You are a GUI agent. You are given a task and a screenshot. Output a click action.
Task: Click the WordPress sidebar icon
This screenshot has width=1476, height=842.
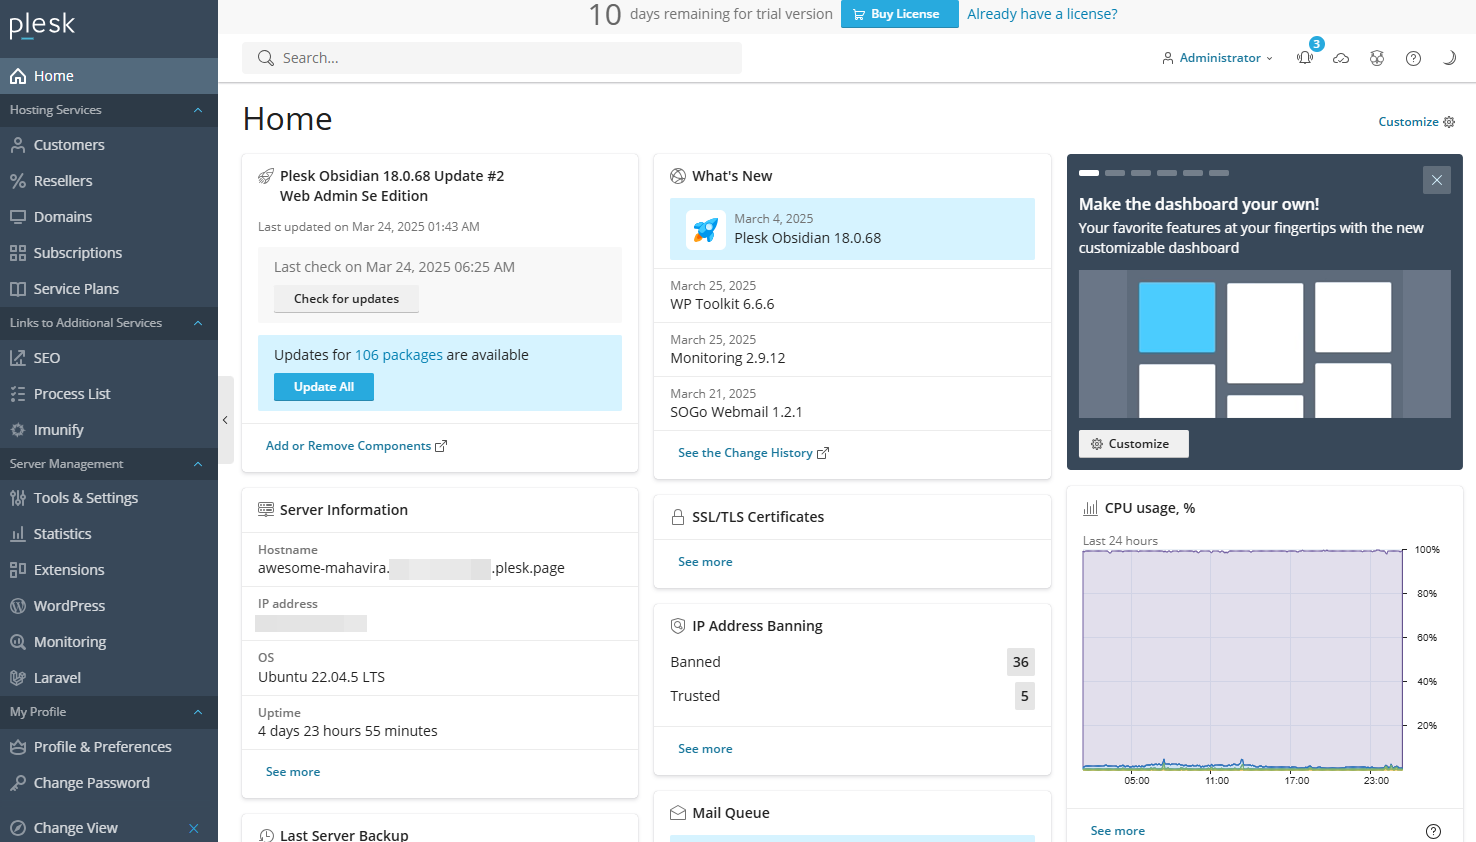(x=18, y=606)
